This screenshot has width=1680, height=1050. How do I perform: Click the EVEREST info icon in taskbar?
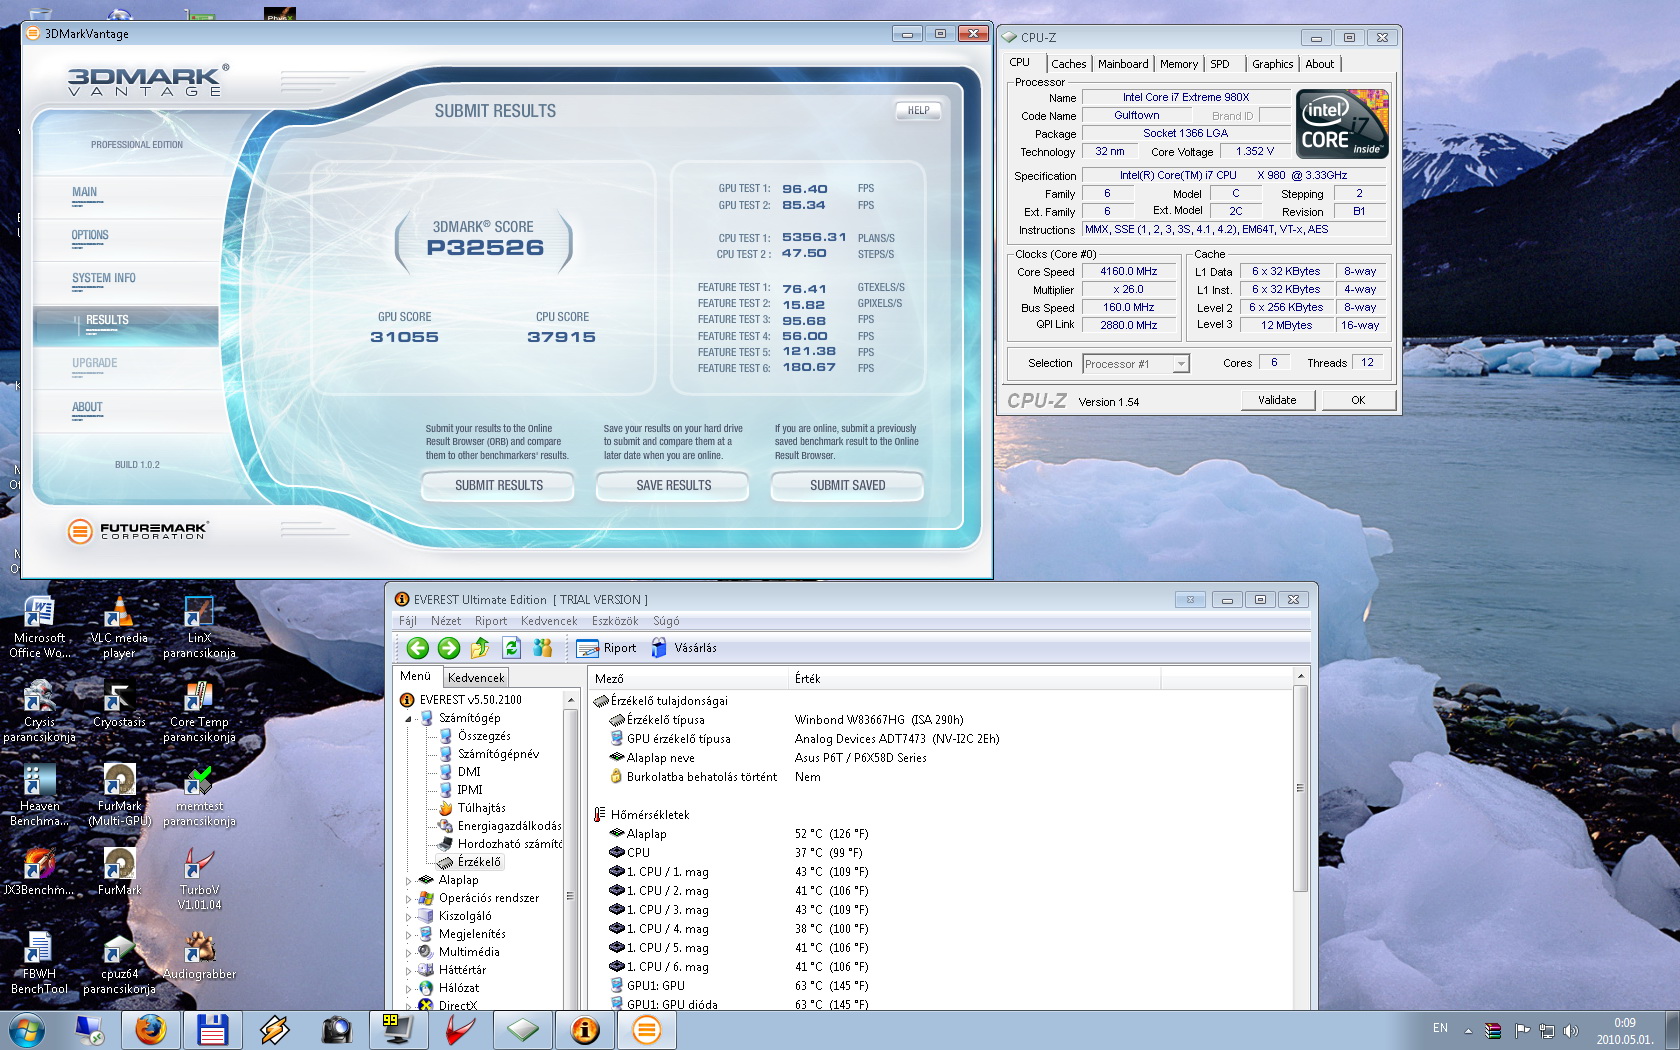(x=585, y=1029)
